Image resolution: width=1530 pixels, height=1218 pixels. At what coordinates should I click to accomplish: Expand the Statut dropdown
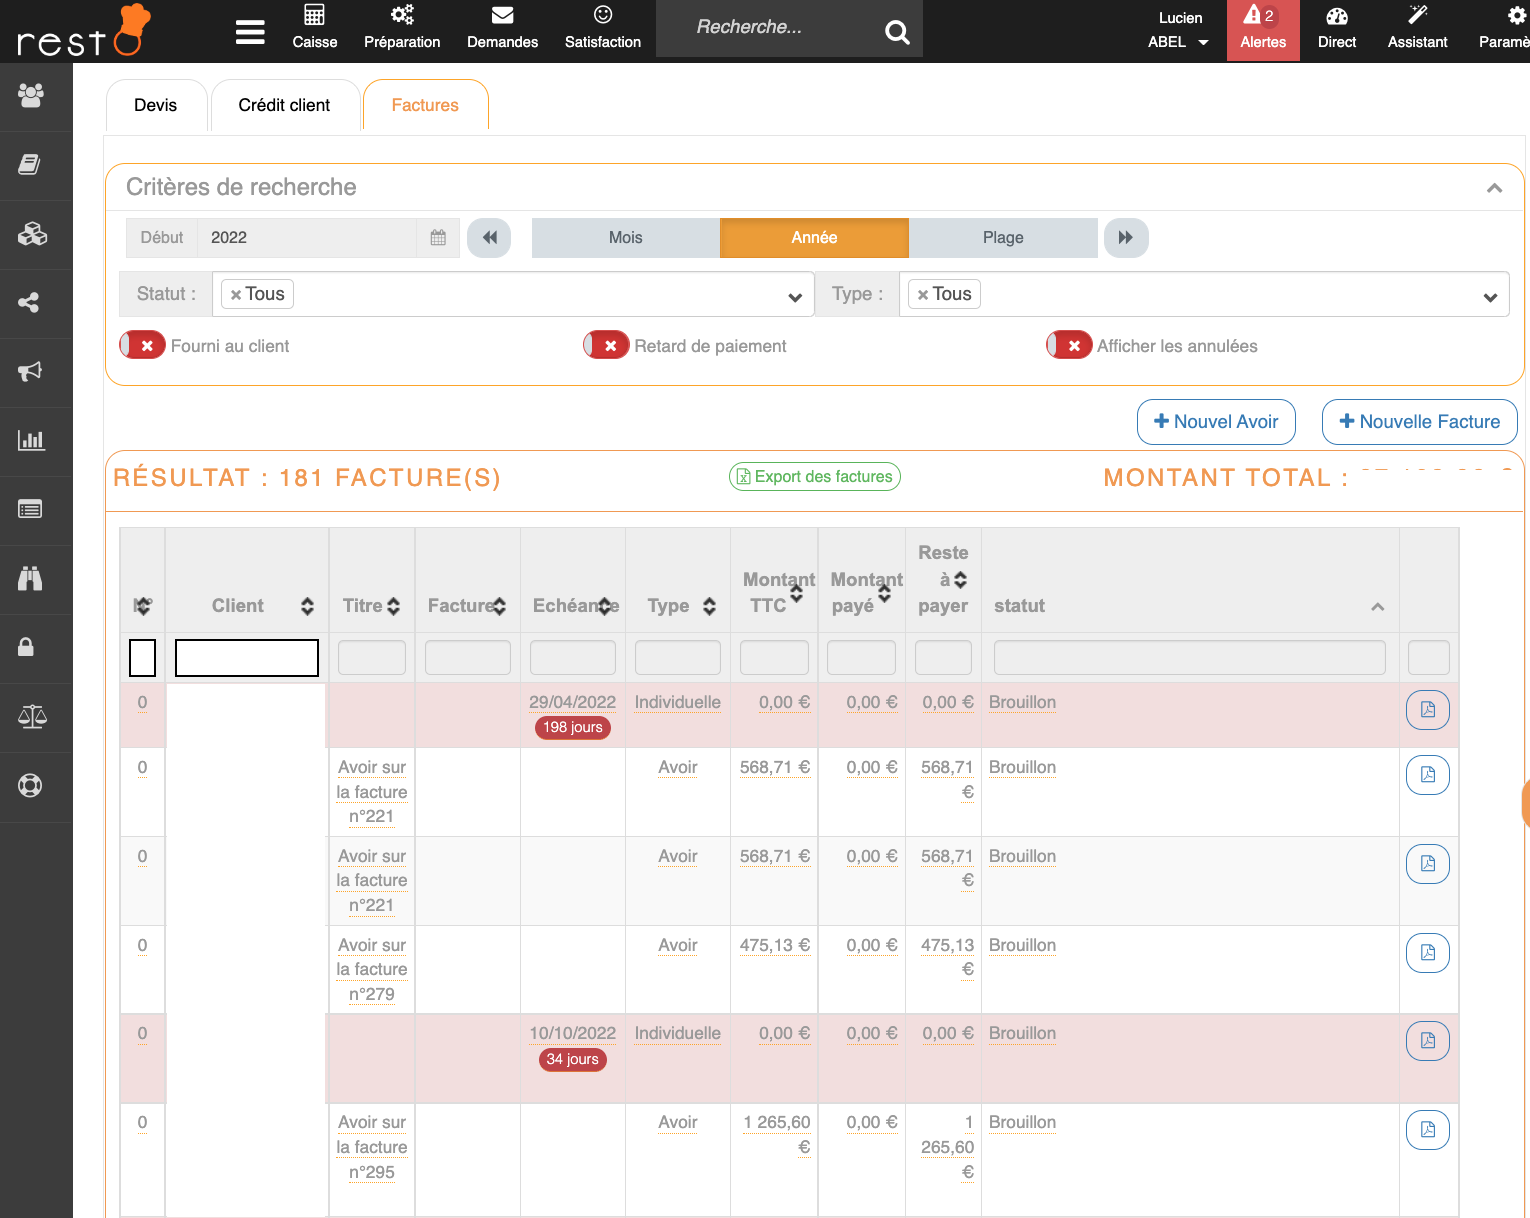pyautogui.click(x=794, y=297)
